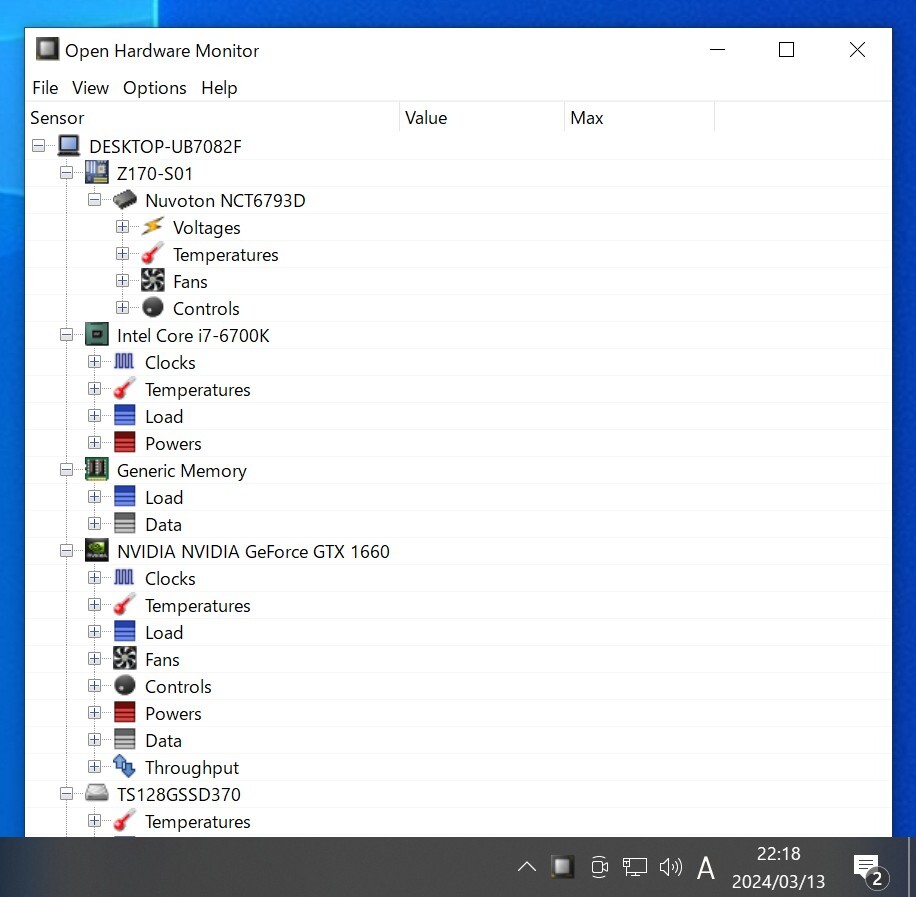The height and width of the screenshot is (897, 916).
Task: Open the Options menu
Action: [x=155, y=88]
